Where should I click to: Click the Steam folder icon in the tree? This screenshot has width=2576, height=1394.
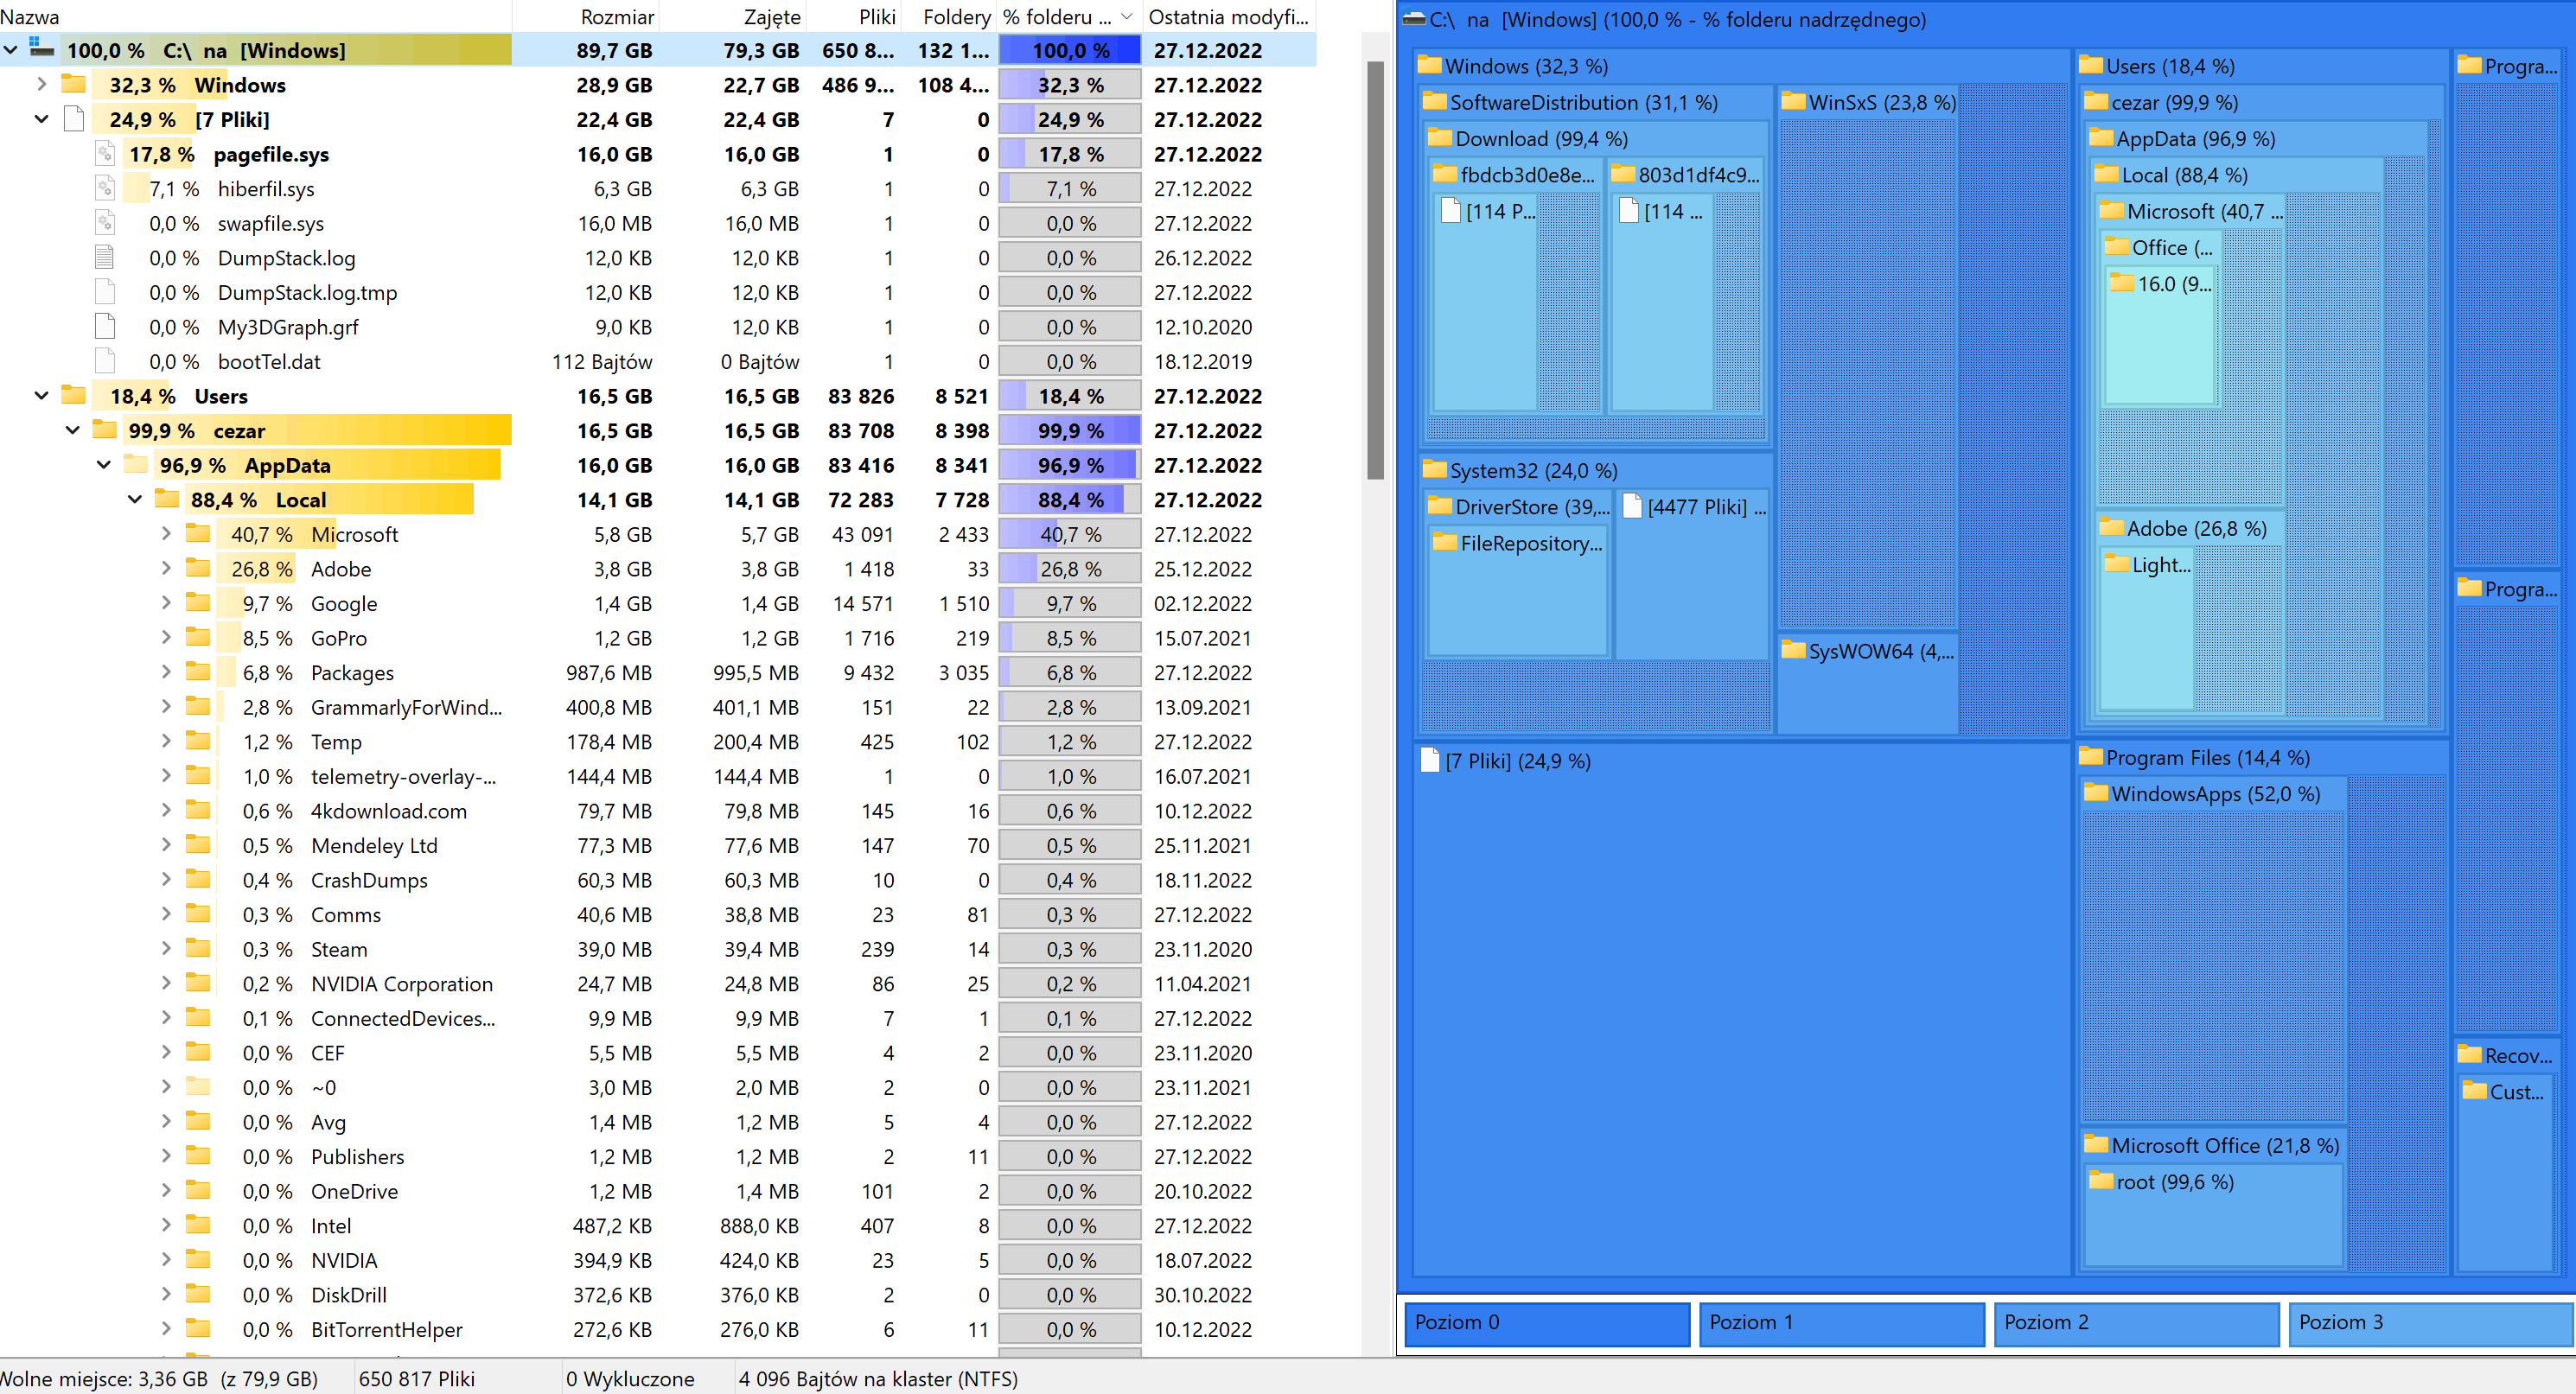click(198, 948)
